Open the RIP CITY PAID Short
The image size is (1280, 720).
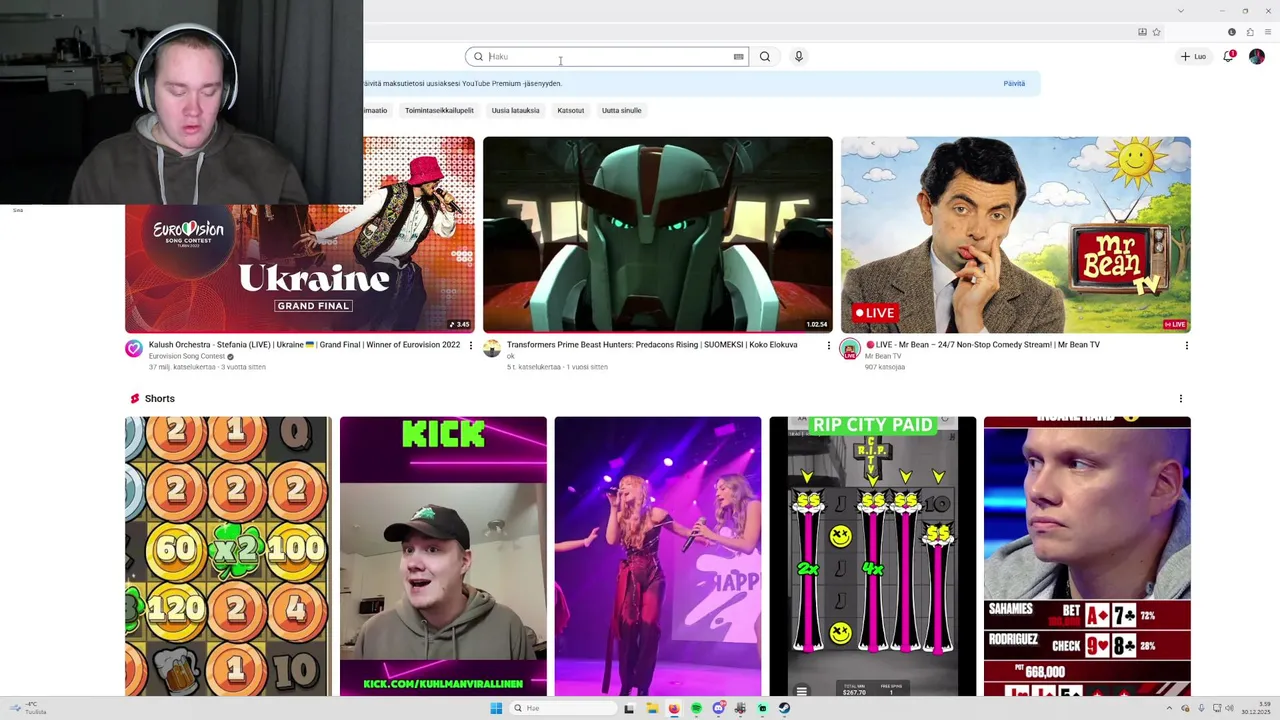[873, 556]
